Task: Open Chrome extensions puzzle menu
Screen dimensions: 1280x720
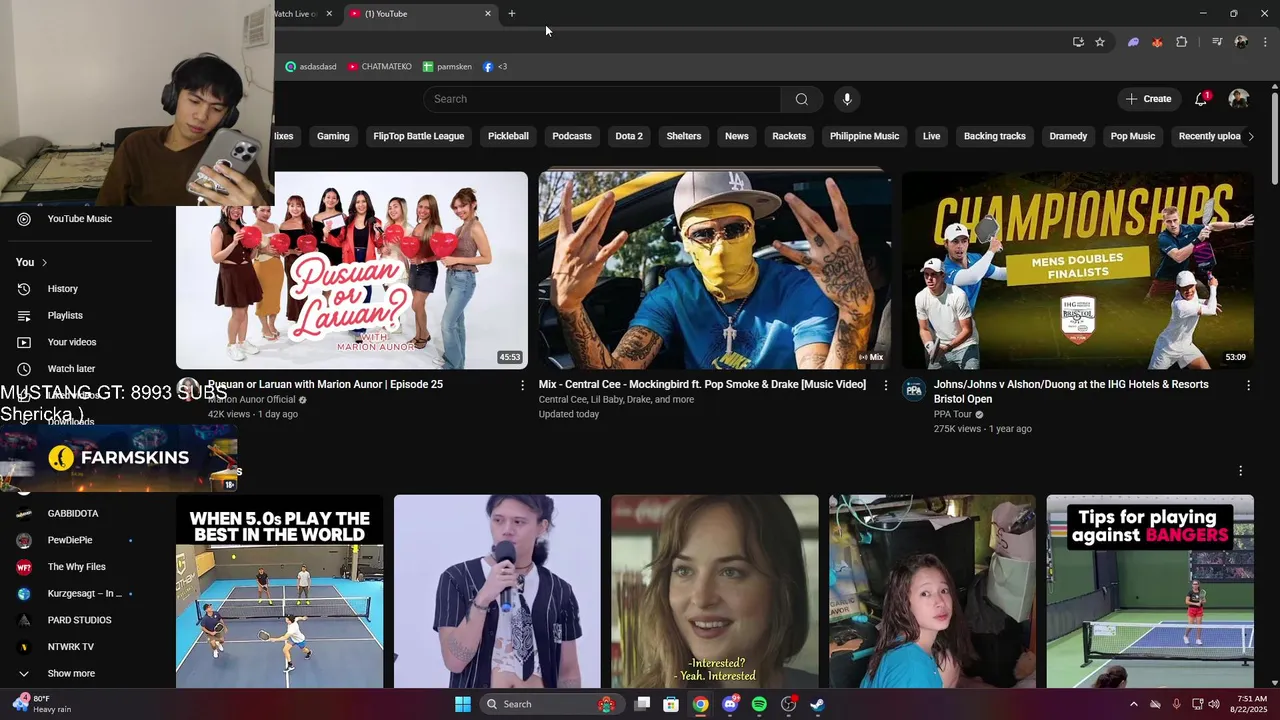Action: 1182,42
